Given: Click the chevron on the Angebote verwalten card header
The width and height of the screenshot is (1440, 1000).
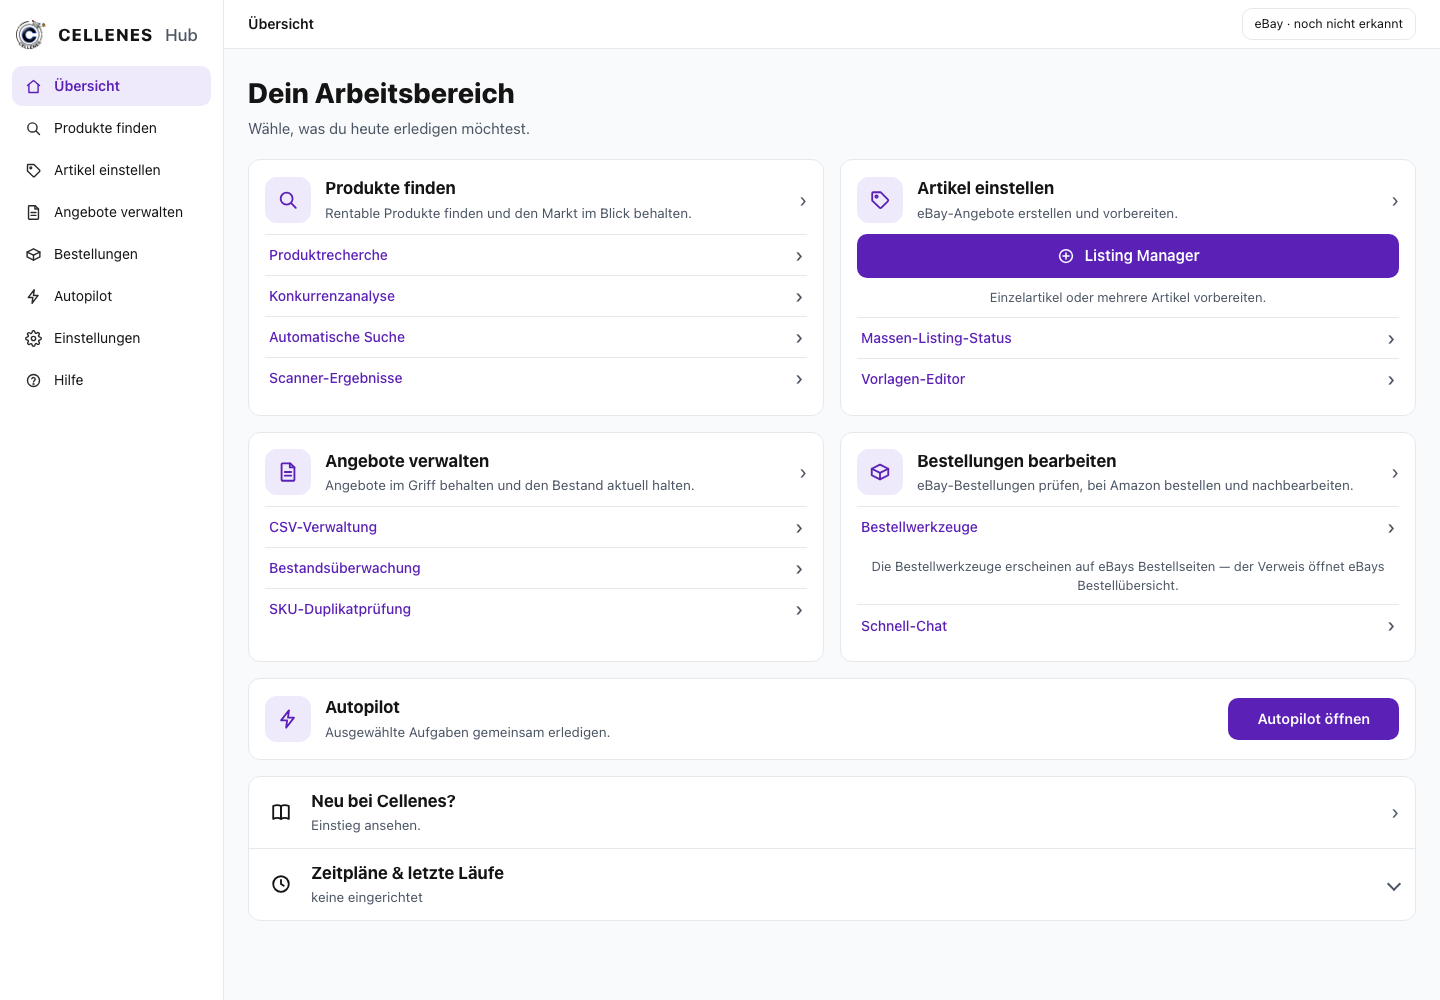Looking at the screenshot, I should click(x=803, y=473).
